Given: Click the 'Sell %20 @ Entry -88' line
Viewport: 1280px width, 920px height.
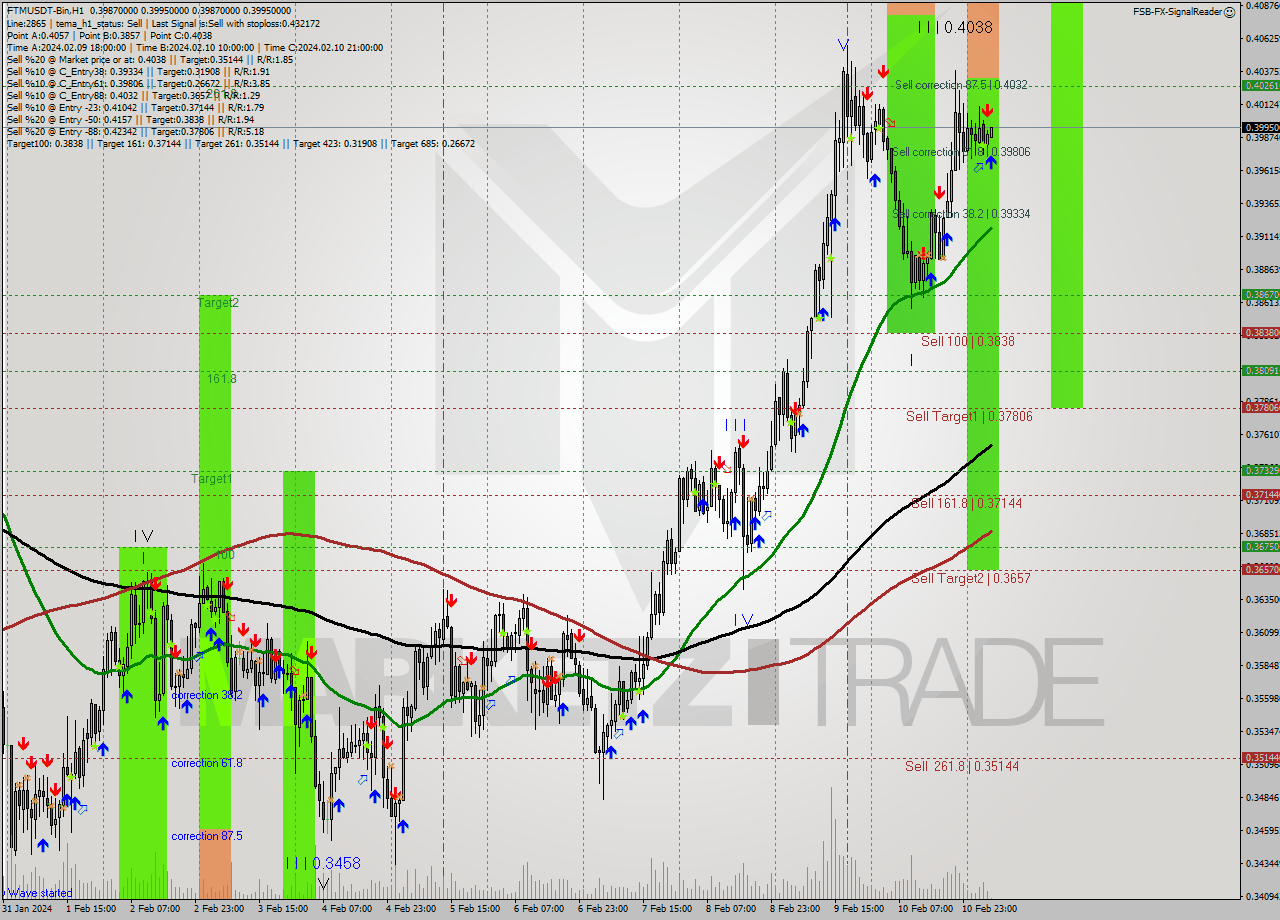Looking at the screenshot, I should (x=135, y=131).
